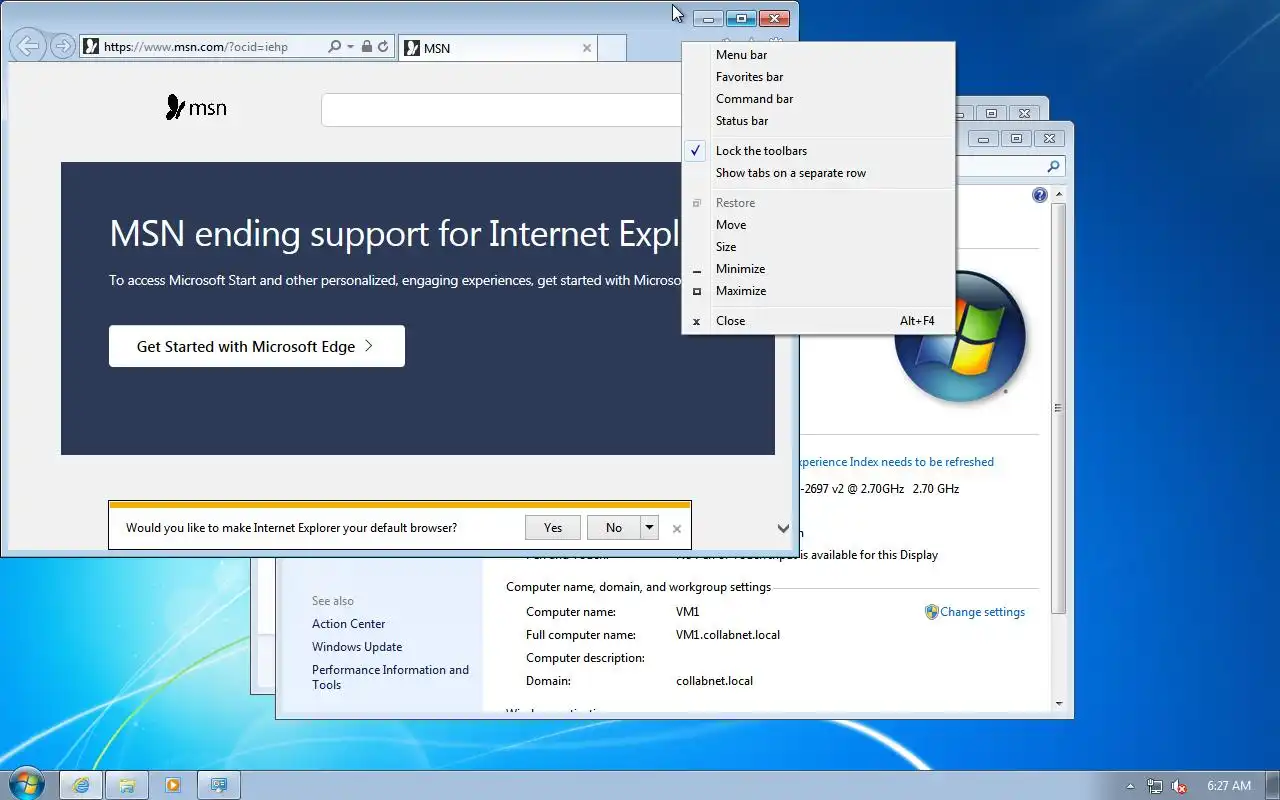Select Minimize in the context menu
This screenshot has width=1280, height=800.
point(818,269)
